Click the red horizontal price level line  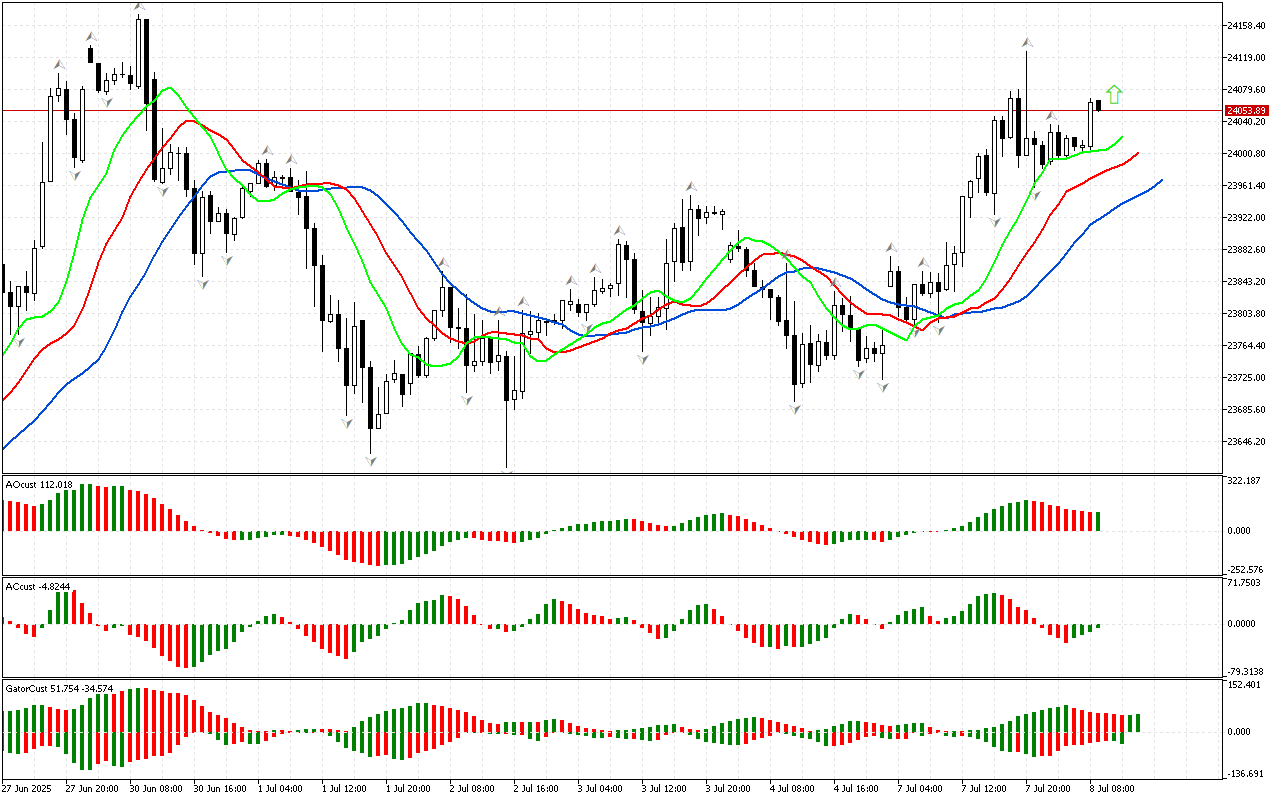(x=600, y=110)
